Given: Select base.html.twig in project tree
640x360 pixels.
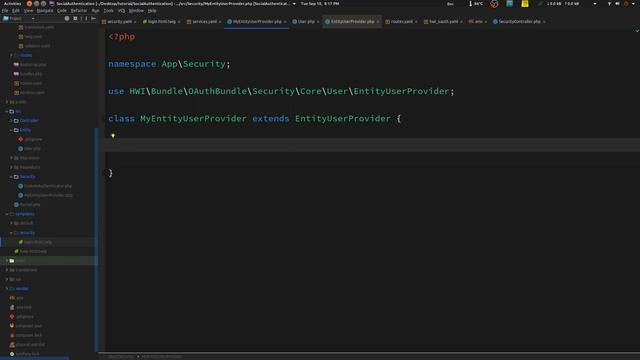Looking at the screenshot, I should coord(31,251).
